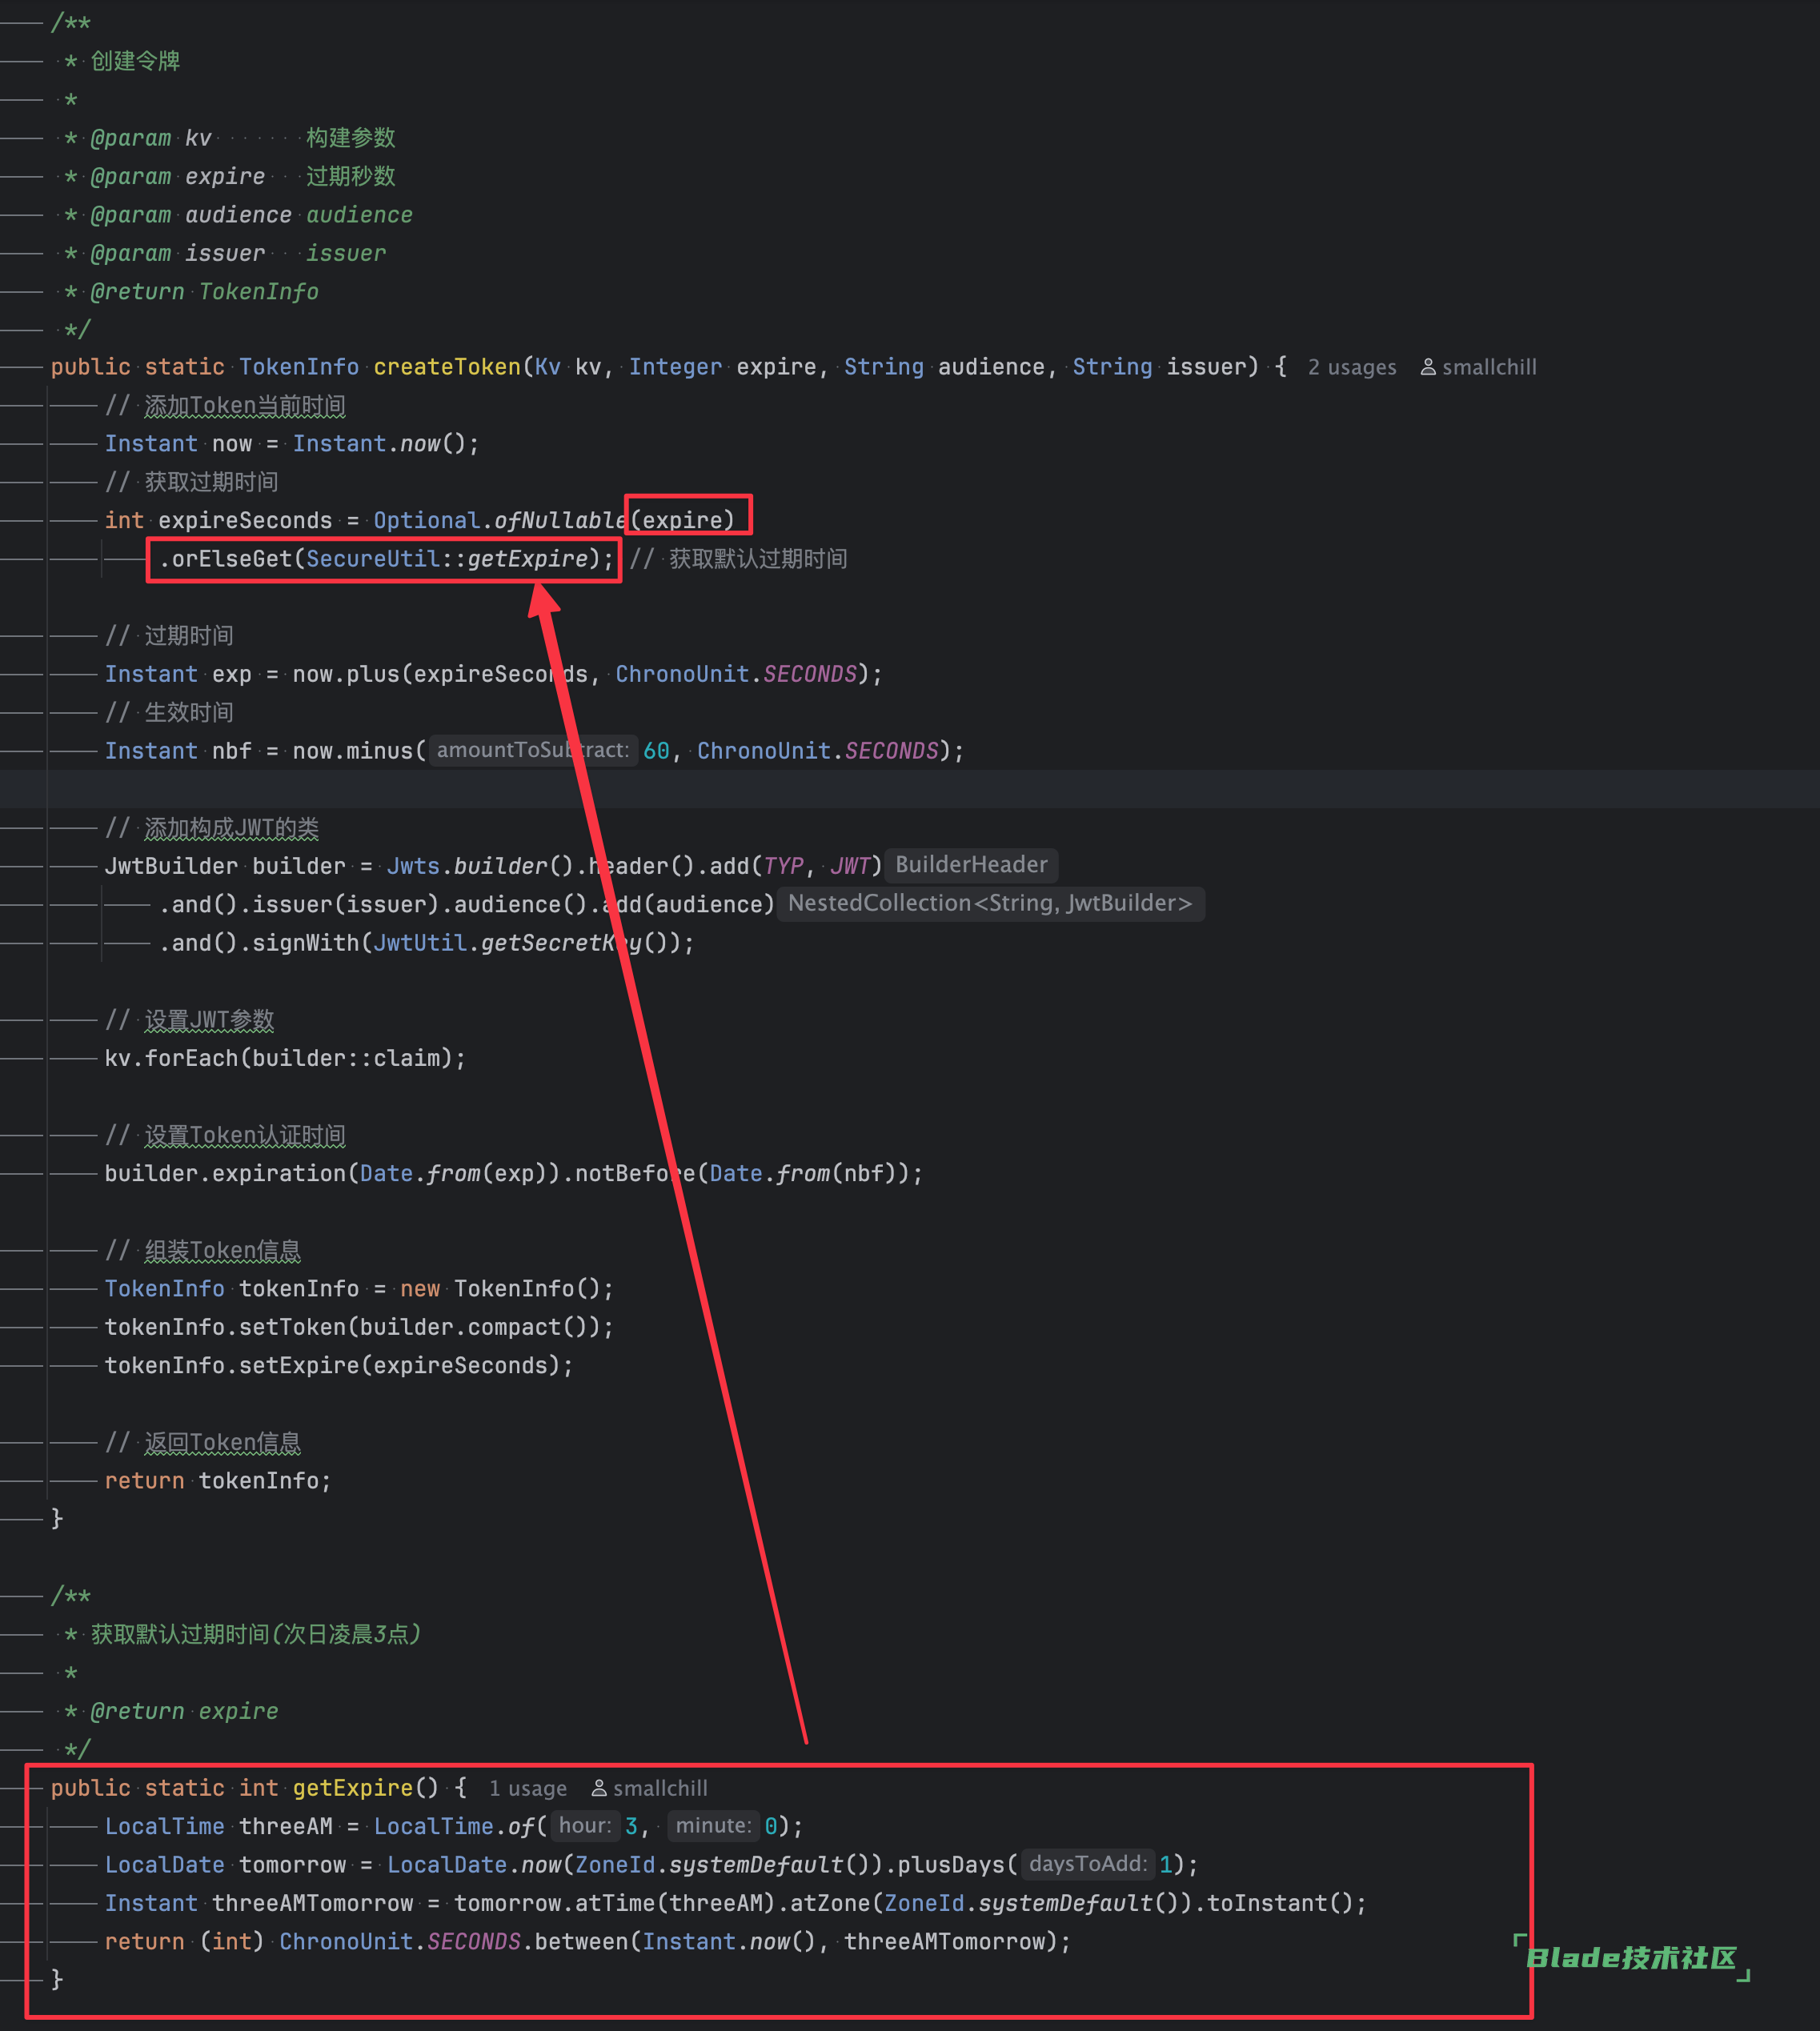1820x2031 pixels.
Task: Click getExpire method name in declaration
Action: pyautogui.click(x=352, y=1789)
